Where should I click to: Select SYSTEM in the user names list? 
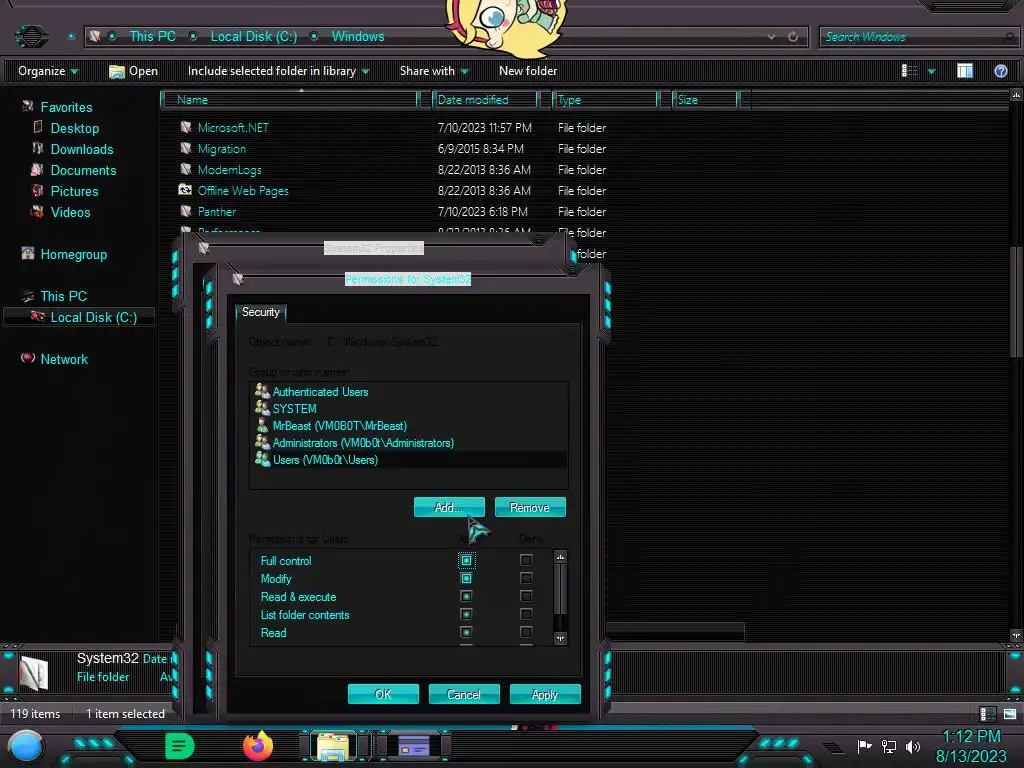coord(409,409)
